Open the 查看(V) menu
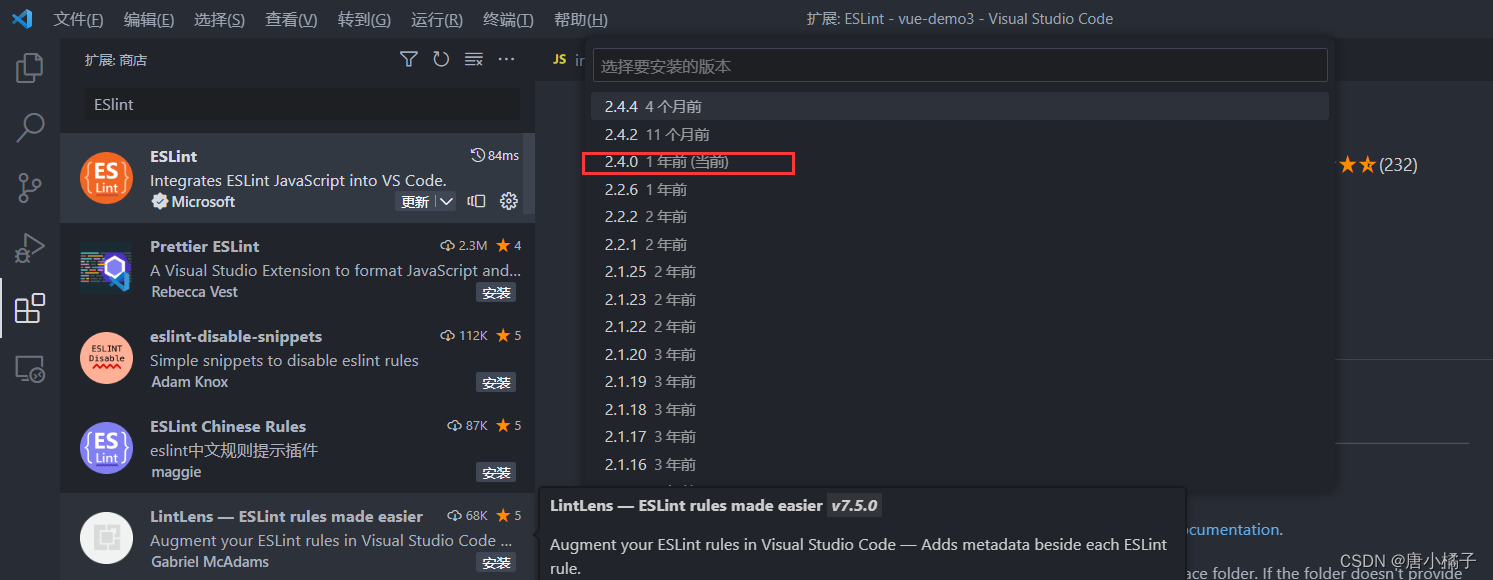The height and width of the screenshot is (580, 1493). [291, 19]
